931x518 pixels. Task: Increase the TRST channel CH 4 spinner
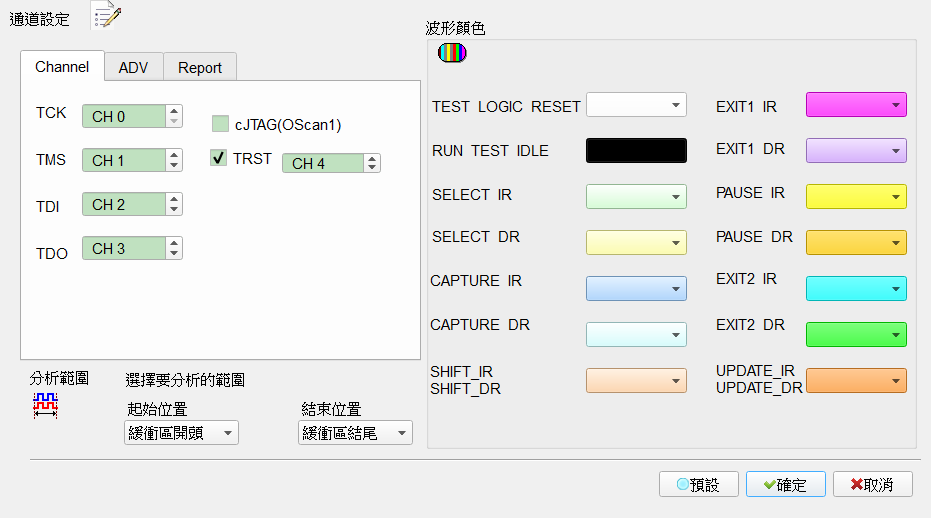tap(372, 159)
